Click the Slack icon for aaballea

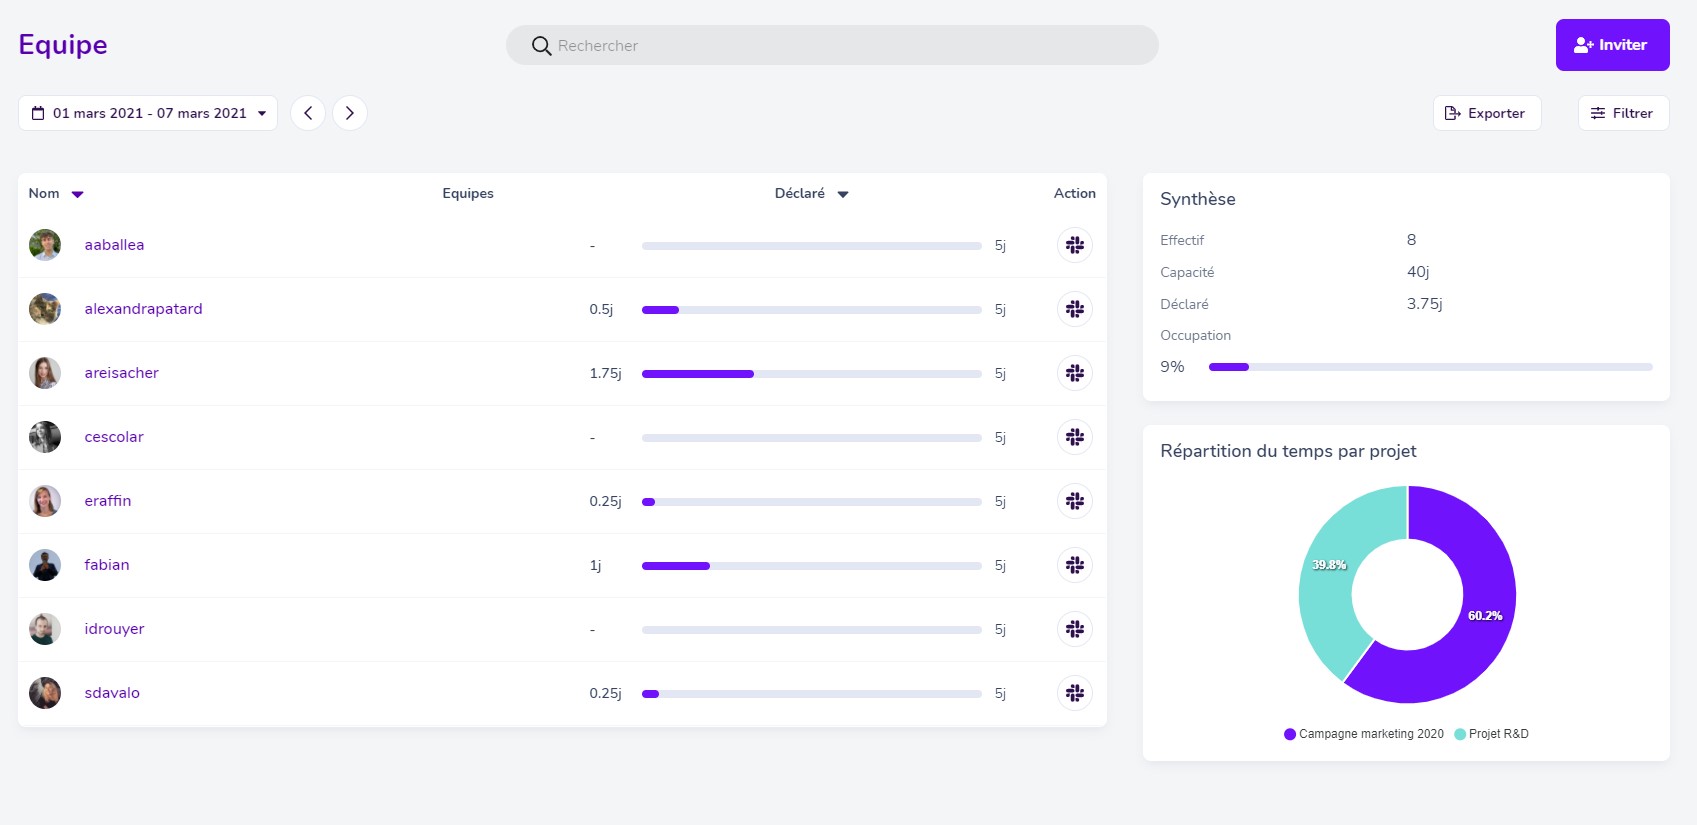(x=1074, y=245)
